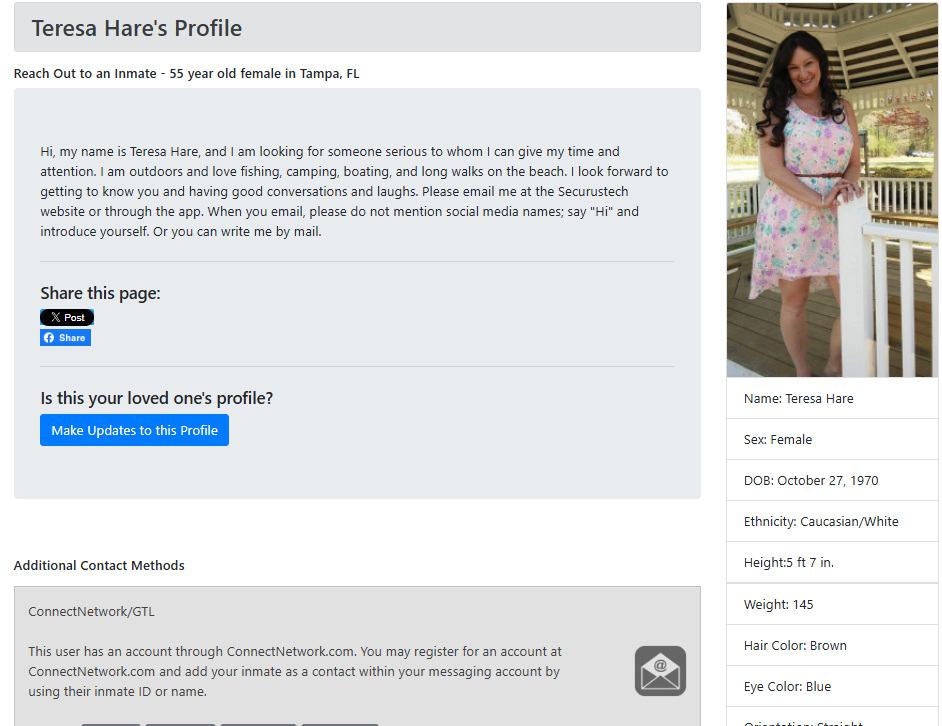Open the profile photo of Teresa Hare
Image resolution: width=942 pixels, height=726 pixels.
pyautogui.click(x=832, y=190)
